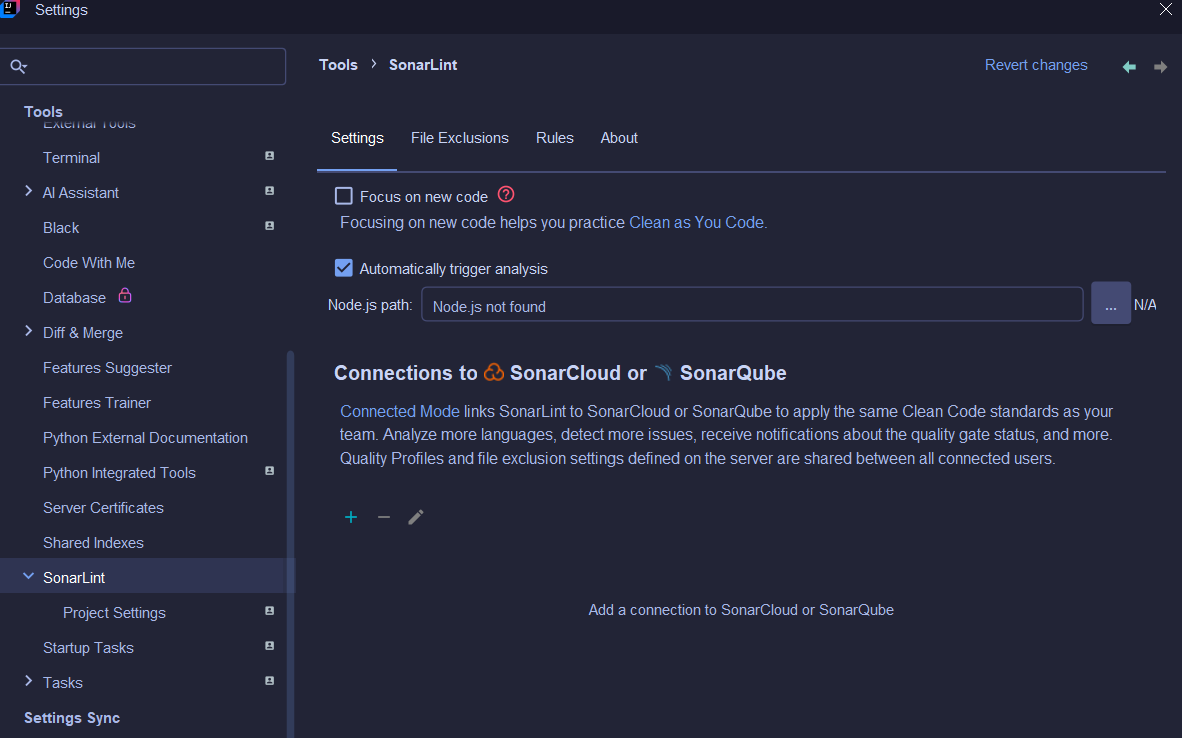This screenshot has width=1182, height=738.
Task: Click the forward navigation arrow
Action: pyautogui.click(x=1160, y=67)
